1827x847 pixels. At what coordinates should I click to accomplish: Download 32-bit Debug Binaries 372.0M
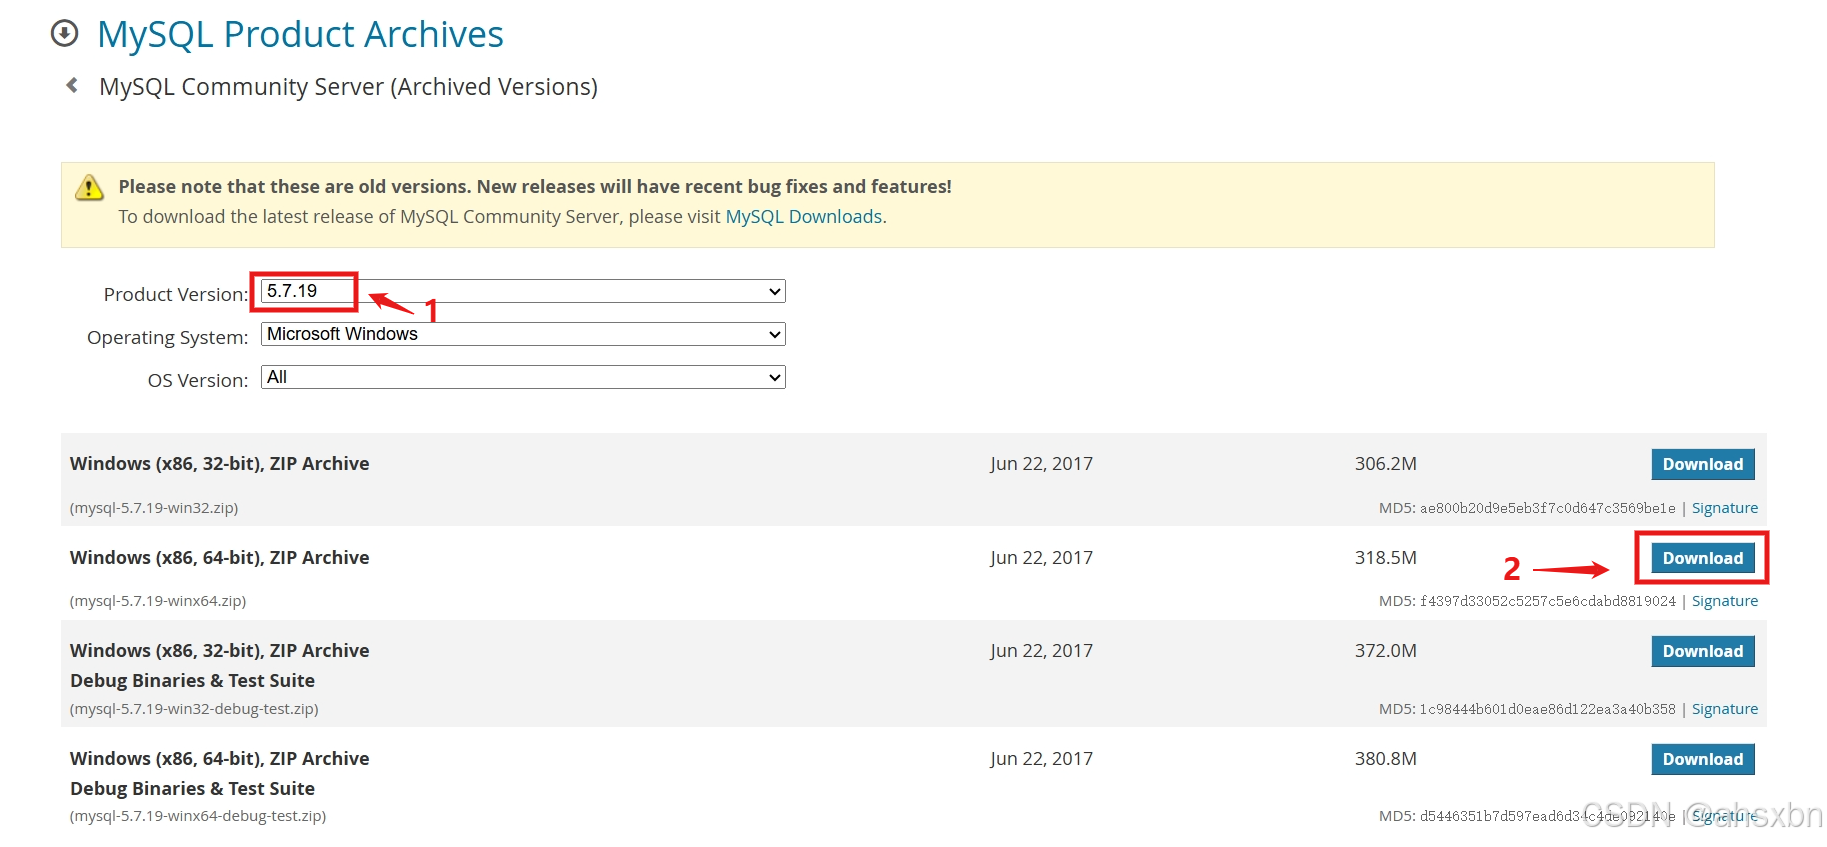(1702, 651)
